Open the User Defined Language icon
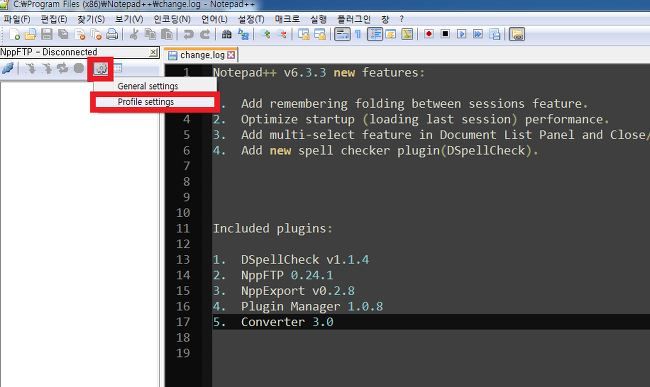The width and height of the screenshot is (650, 387). click(391, 34)
